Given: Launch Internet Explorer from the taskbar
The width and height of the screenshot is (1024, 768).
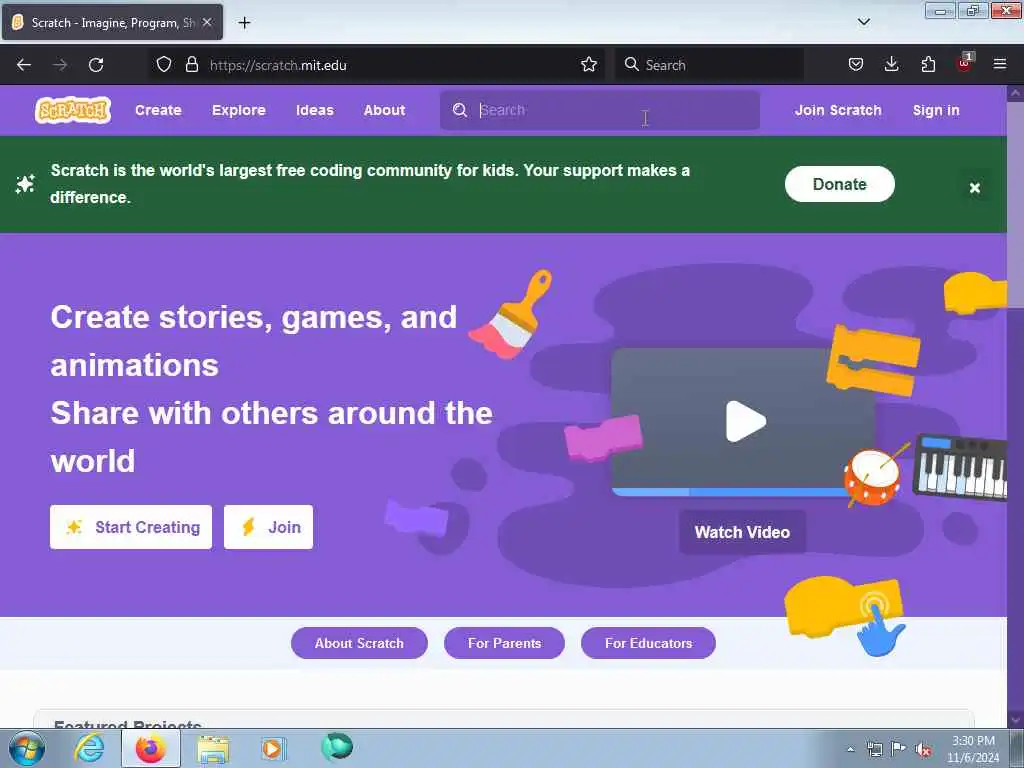Looking at the screenshot, I should 89,748.
